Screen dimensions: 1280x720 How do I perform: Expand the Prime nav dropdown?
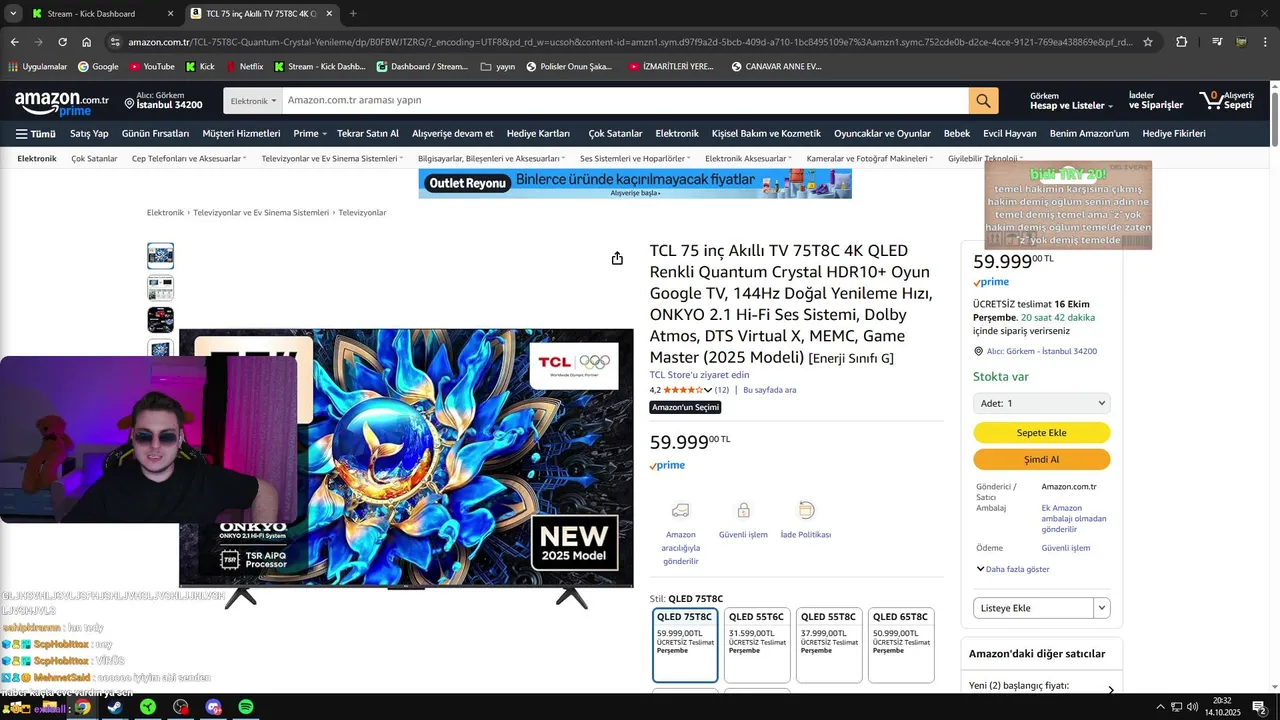coord(310,133)
